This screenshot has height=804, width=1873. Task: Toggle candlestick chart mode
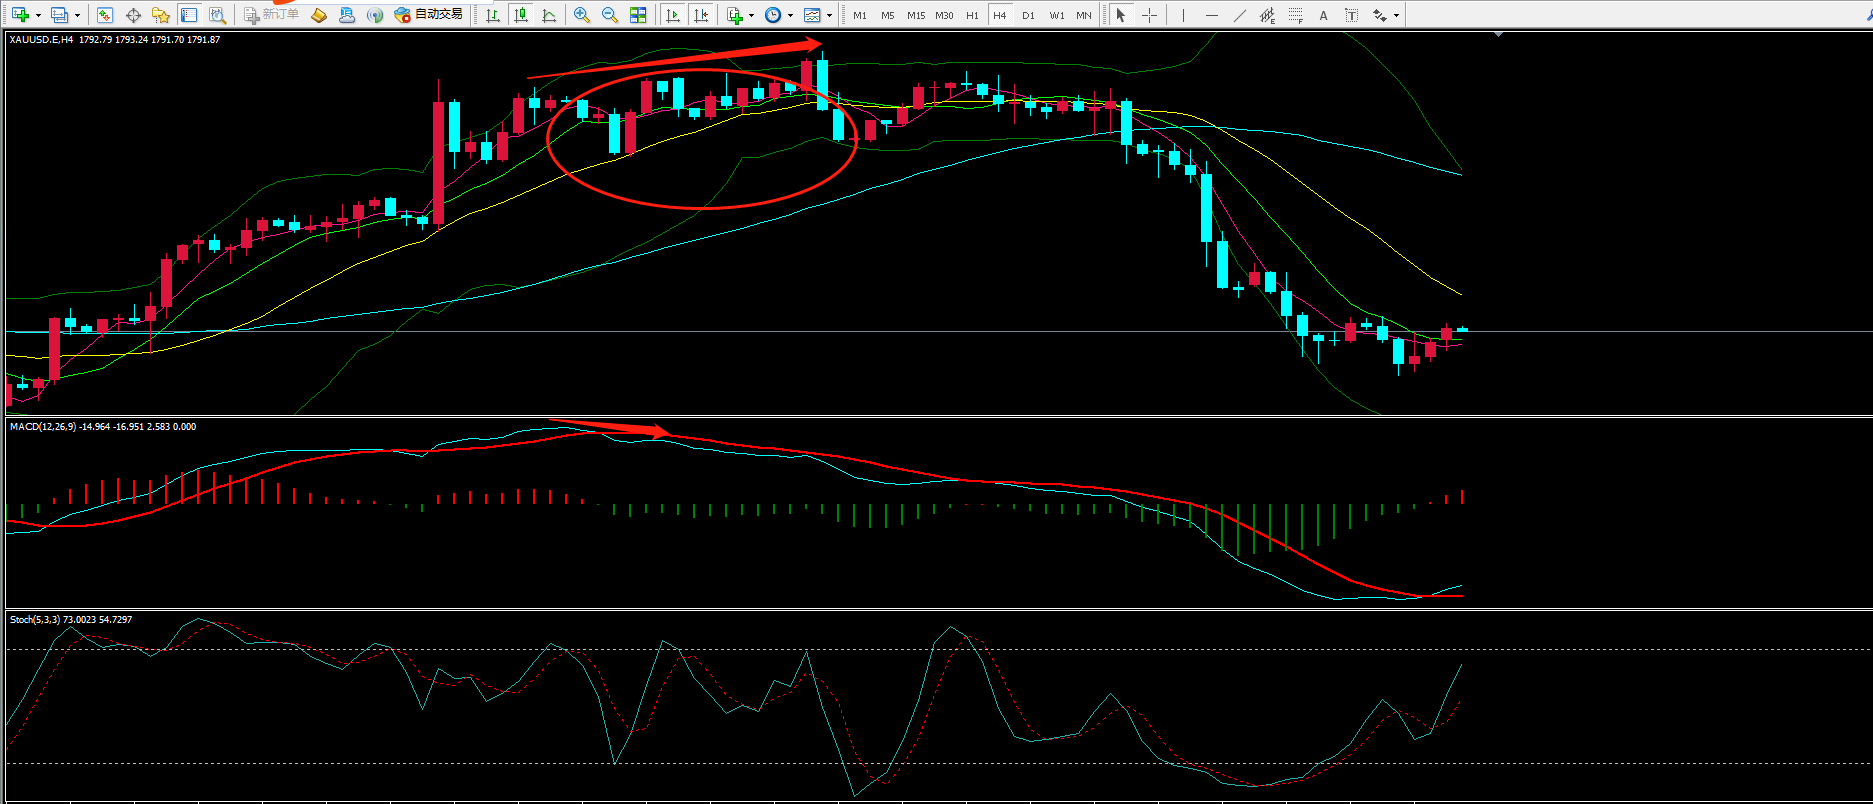tap(521, 15)
